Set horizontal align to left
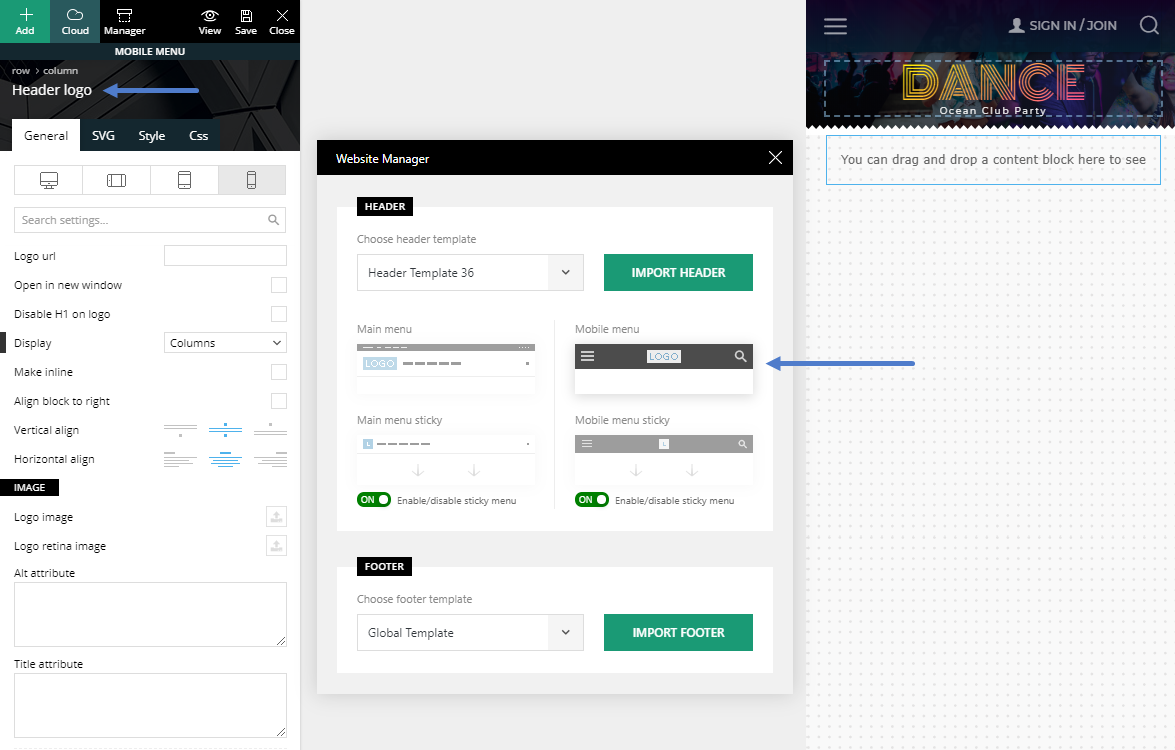 [x=180, y=459]
